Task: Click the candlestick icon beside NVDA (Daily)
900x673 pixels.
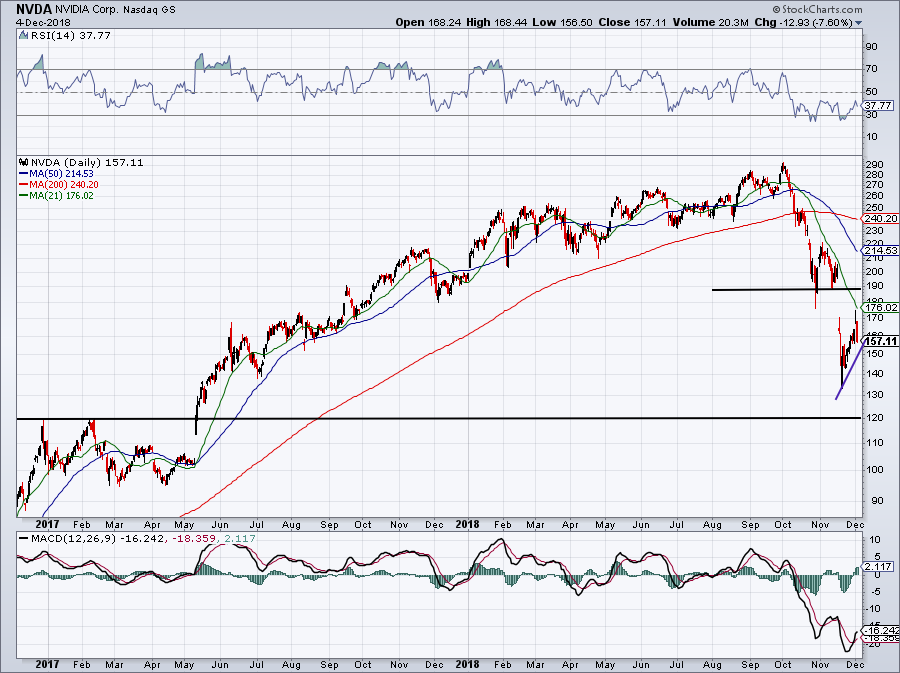Action: pyautogui.click(x=24, y=162)
